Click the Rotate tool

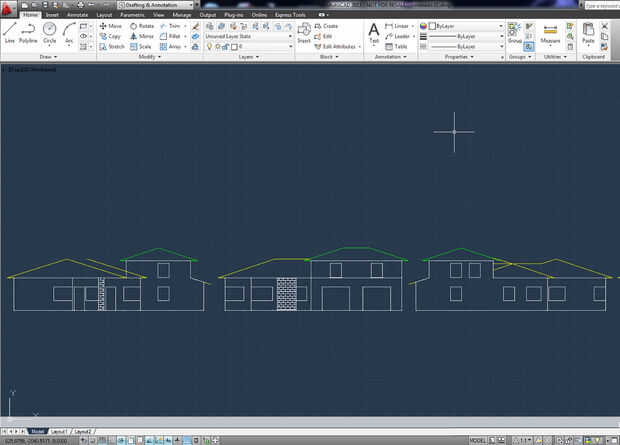coord(142,26)
